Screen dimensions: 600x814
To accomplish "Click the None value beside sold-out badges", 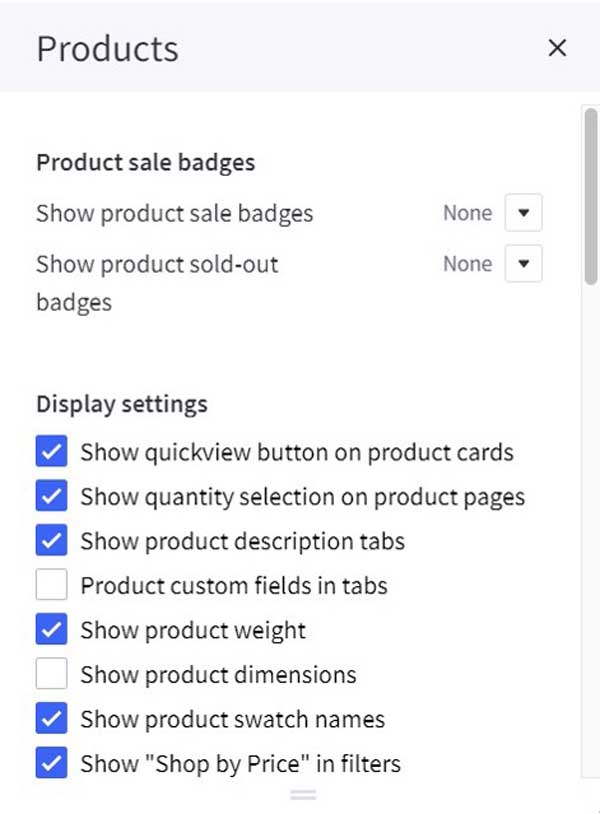I will pos(467,264).
